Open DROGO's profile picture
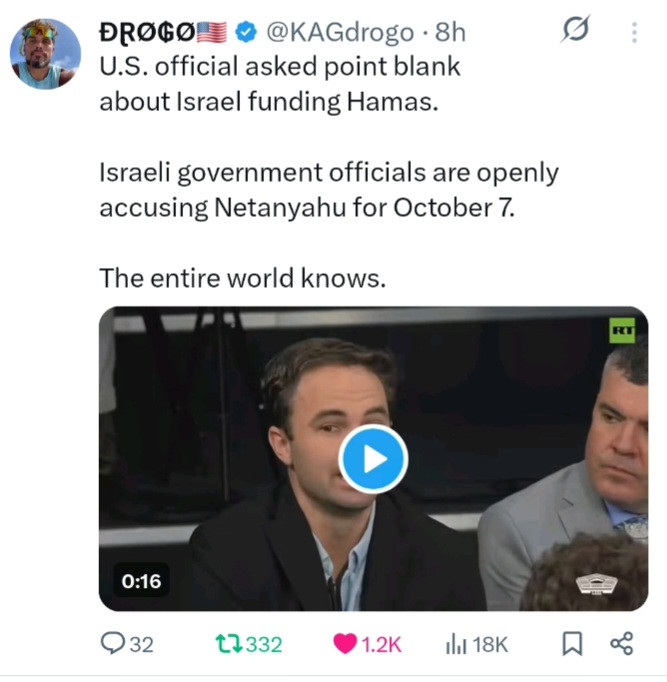The height and width of the screenshot is (682, 667). pos(45,54)
